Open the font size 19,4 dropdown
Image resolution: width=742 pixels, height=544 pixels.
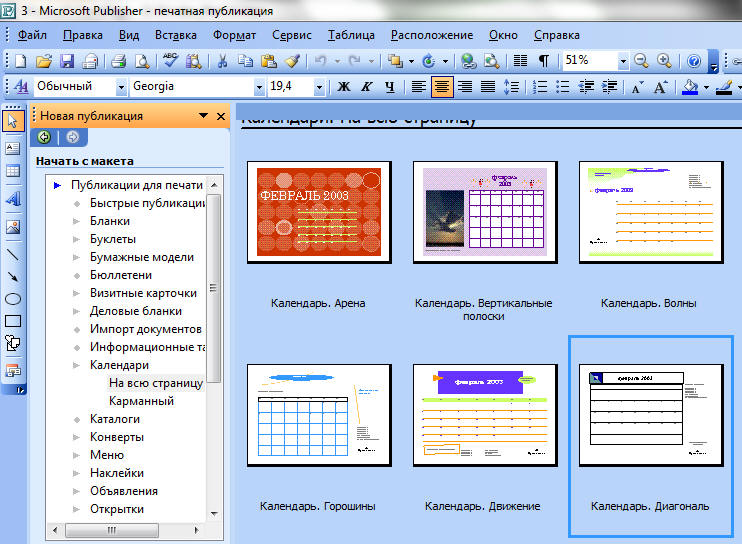(x=319, y=87)
